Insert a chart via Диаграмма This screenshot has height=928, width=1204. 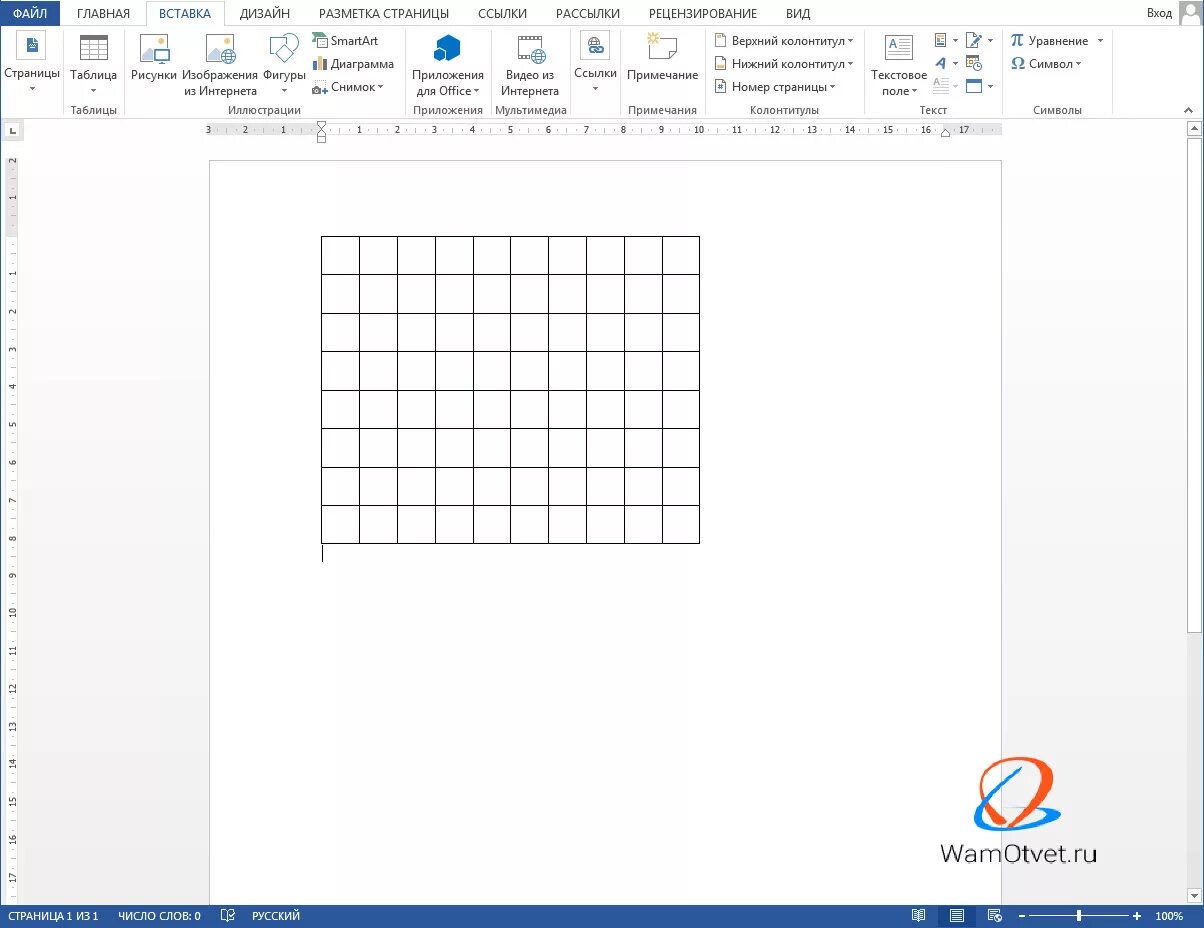pos(353,64)
